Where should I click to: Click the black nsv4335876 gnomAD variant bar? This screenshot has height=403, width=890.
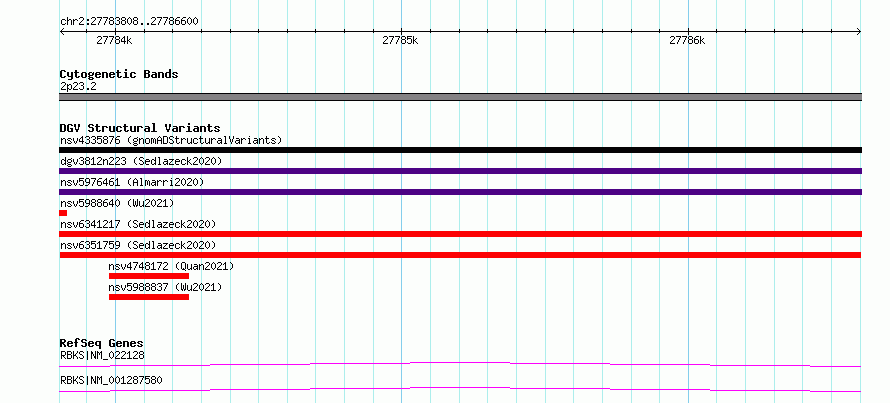460,150
